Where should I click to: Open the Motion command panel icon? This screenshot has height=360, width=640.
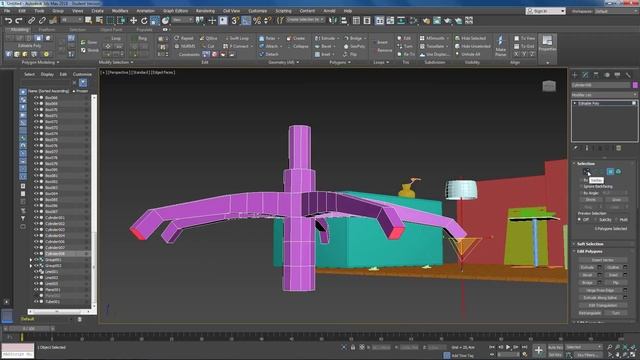click(x=607, y=75)
